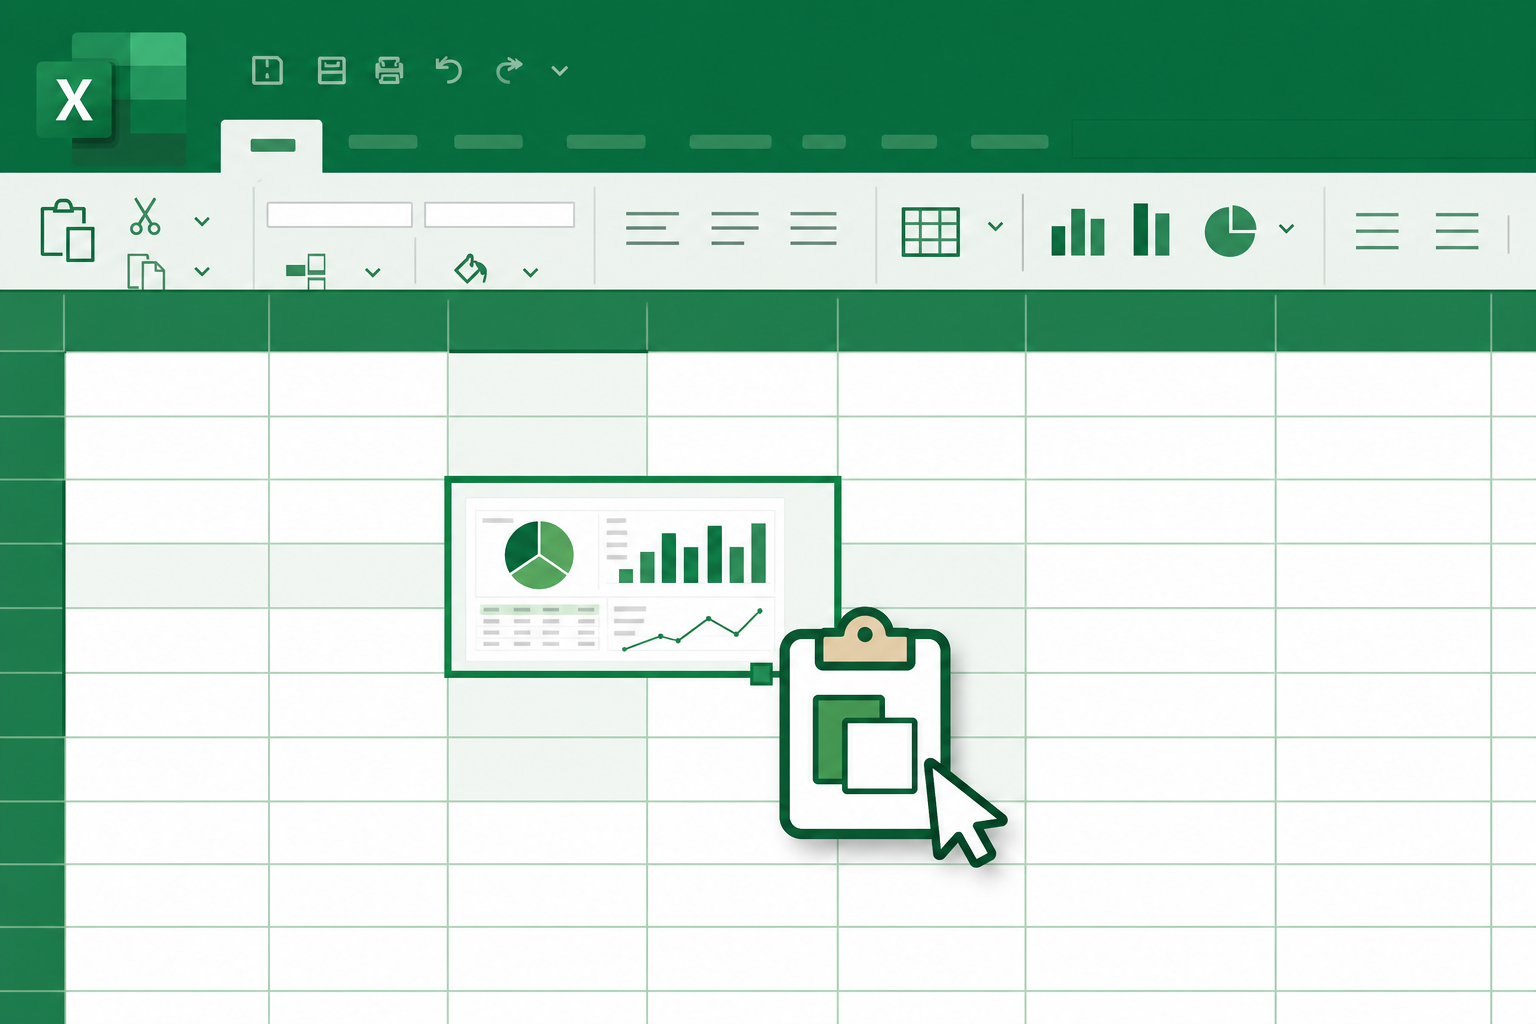Click the first blank font box in the ribbon
Screen dimensions: 1536x1024
[x=340, y=215]
